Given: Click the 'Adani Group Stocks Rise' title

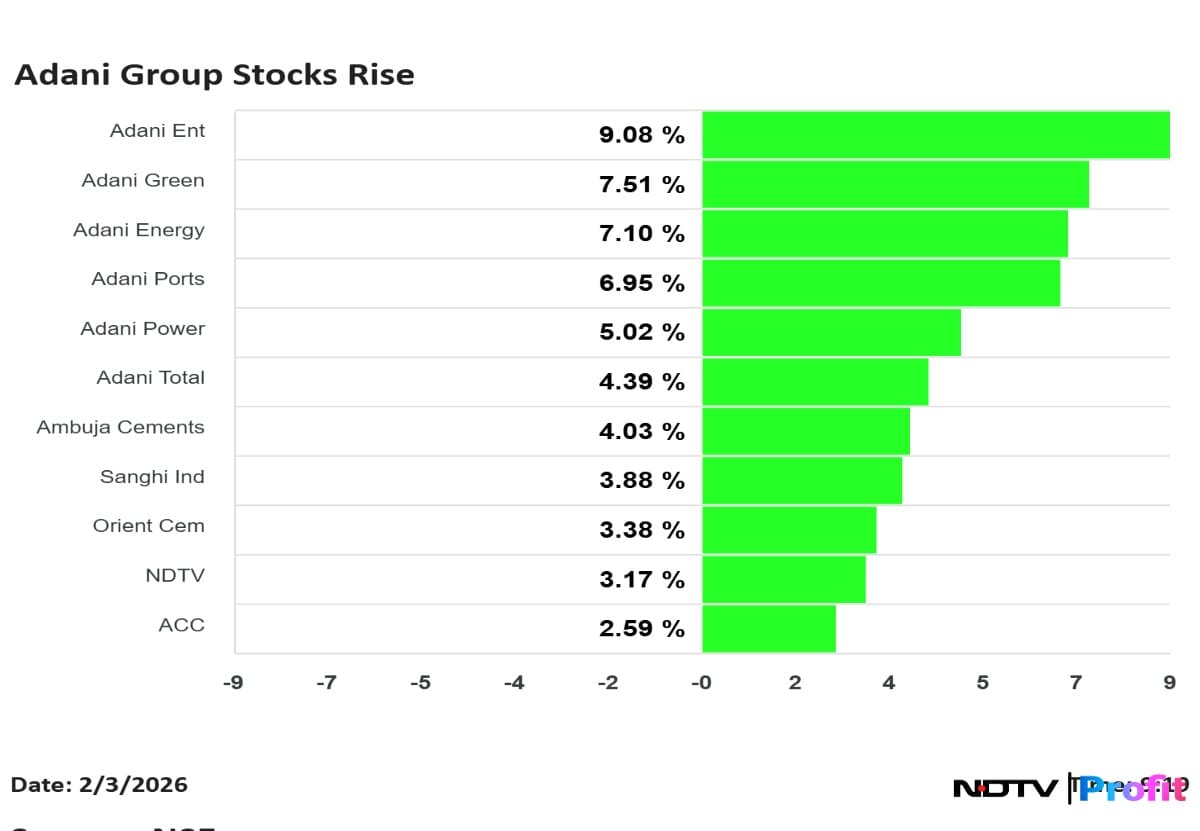Looking at the screenshot, I should 214,75.
